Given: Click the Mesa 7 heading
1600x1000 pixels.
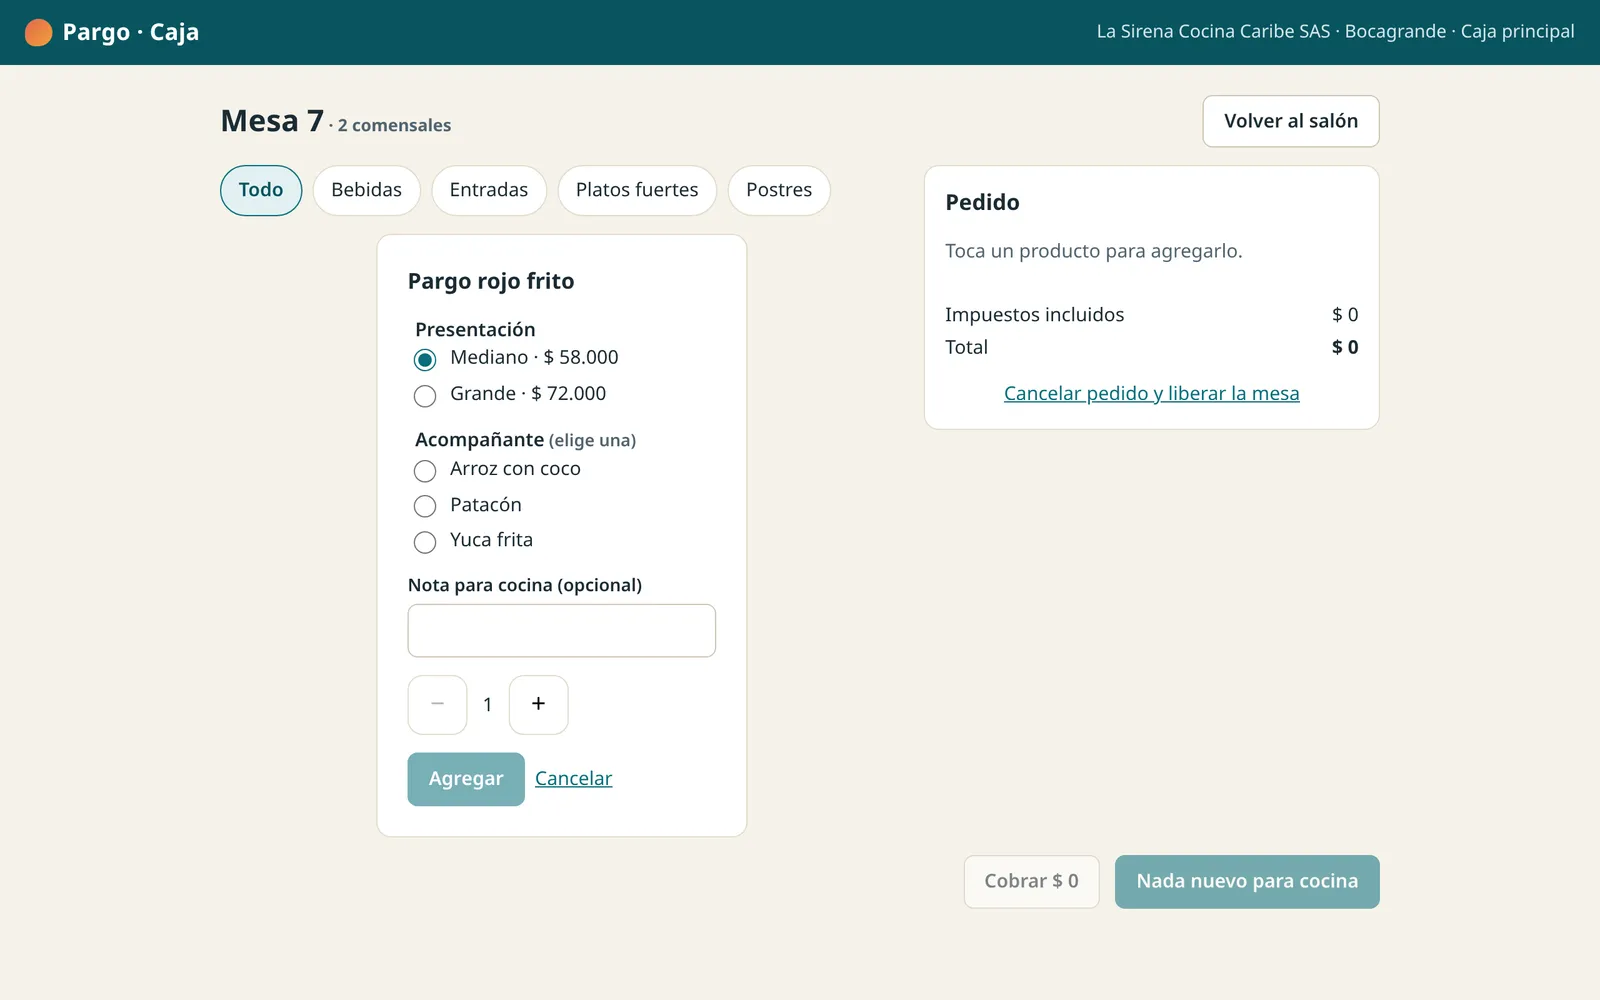Looking at the screenshot, I should click(x=272, y=121).
